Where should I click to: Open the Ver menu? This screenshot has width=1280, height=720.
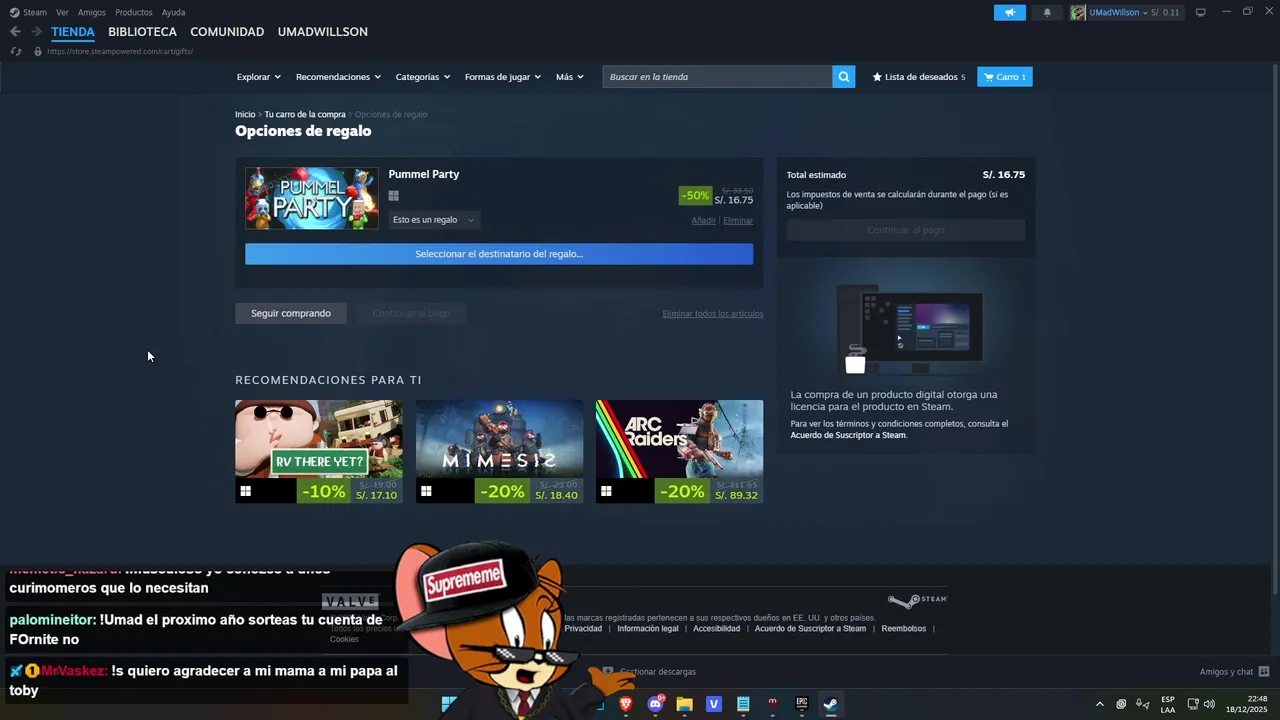pos(62,12)
